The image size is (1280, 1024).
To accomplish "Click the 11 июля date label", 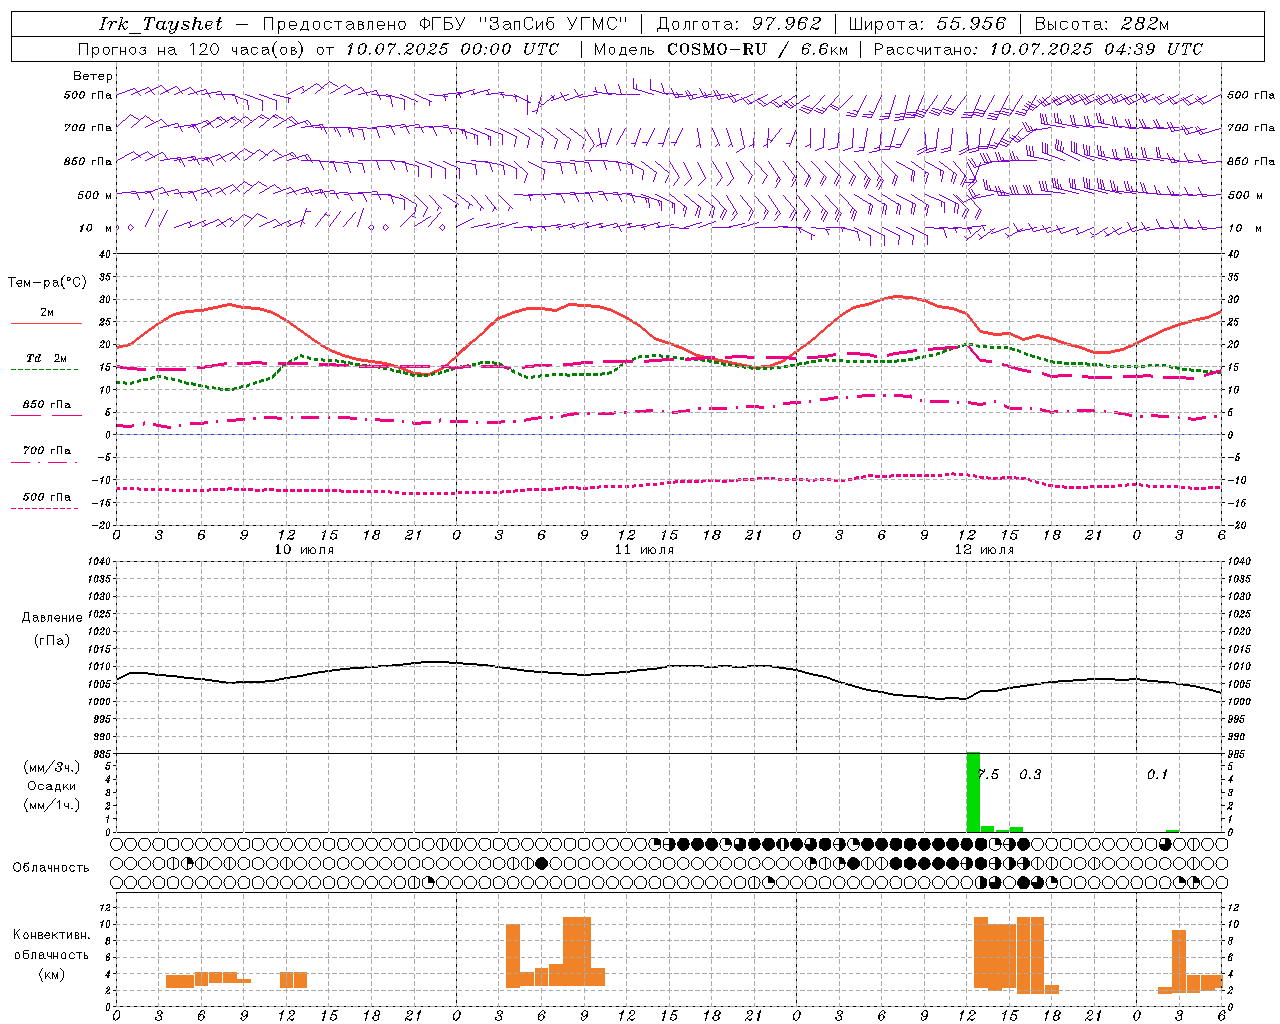I will [644, 549].
